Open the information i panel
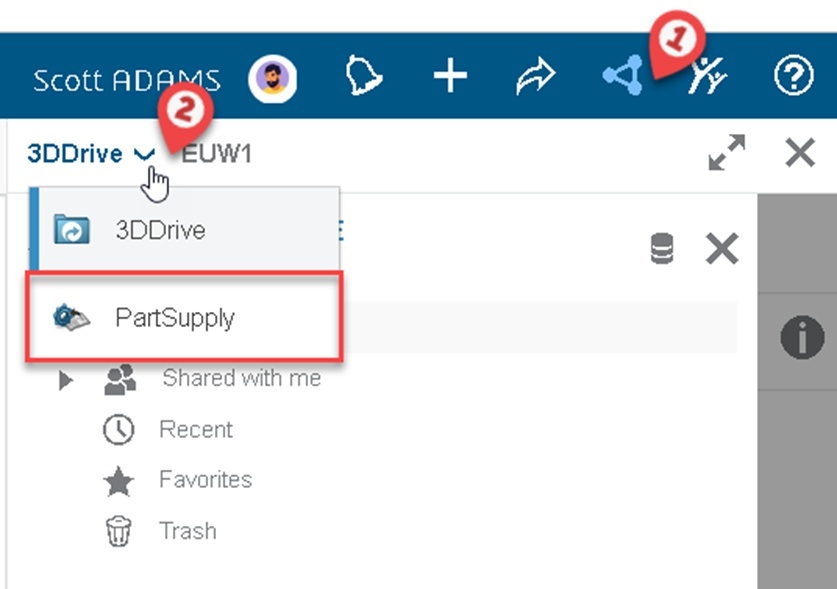The width and height of the screenshot is (837, 589). coord(802,337)
